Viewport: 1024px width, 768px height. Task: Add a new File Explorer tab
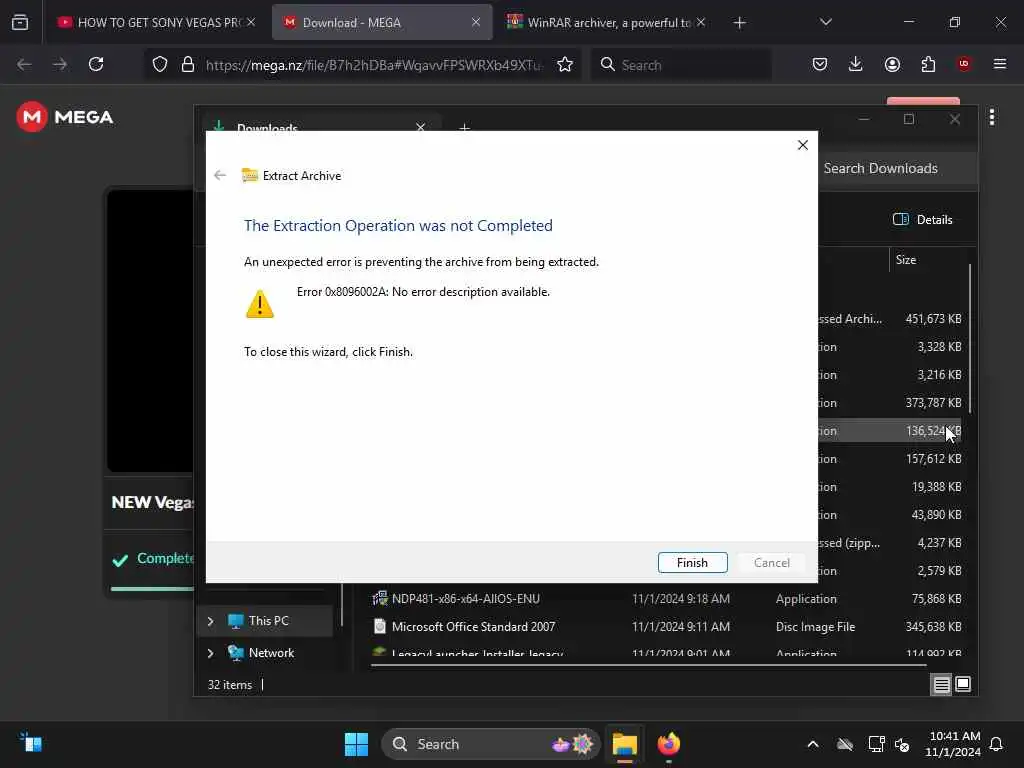click(x=464, y=127)
